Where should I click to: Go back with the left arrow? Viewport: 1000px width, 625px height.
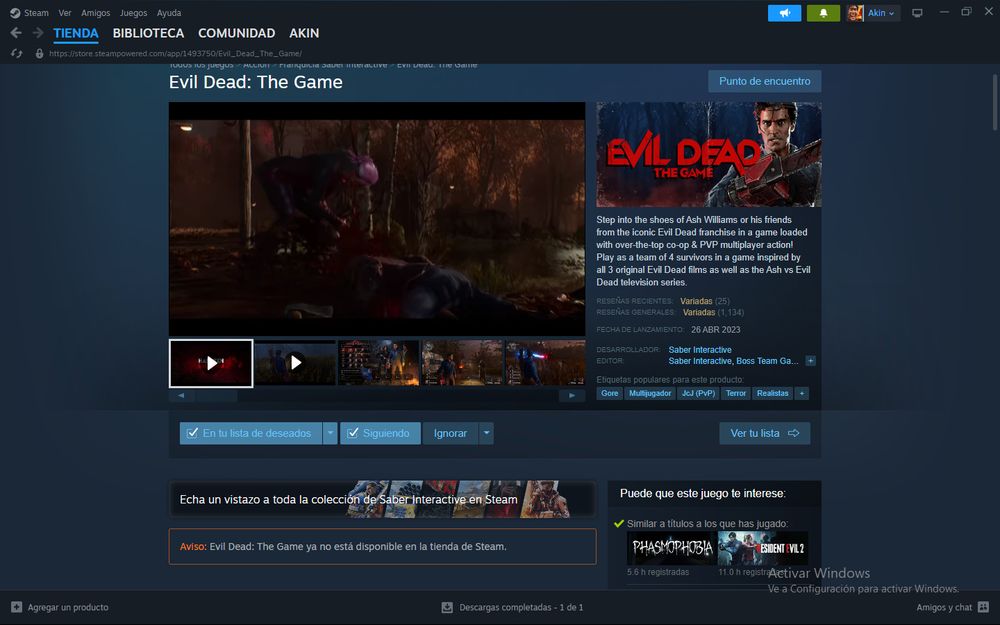point(17,33)
